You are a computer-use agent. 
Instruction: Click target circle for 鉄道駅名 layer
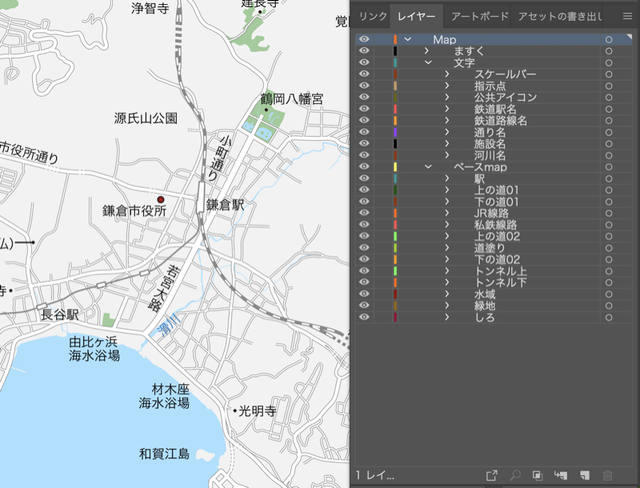click(609, 109)
